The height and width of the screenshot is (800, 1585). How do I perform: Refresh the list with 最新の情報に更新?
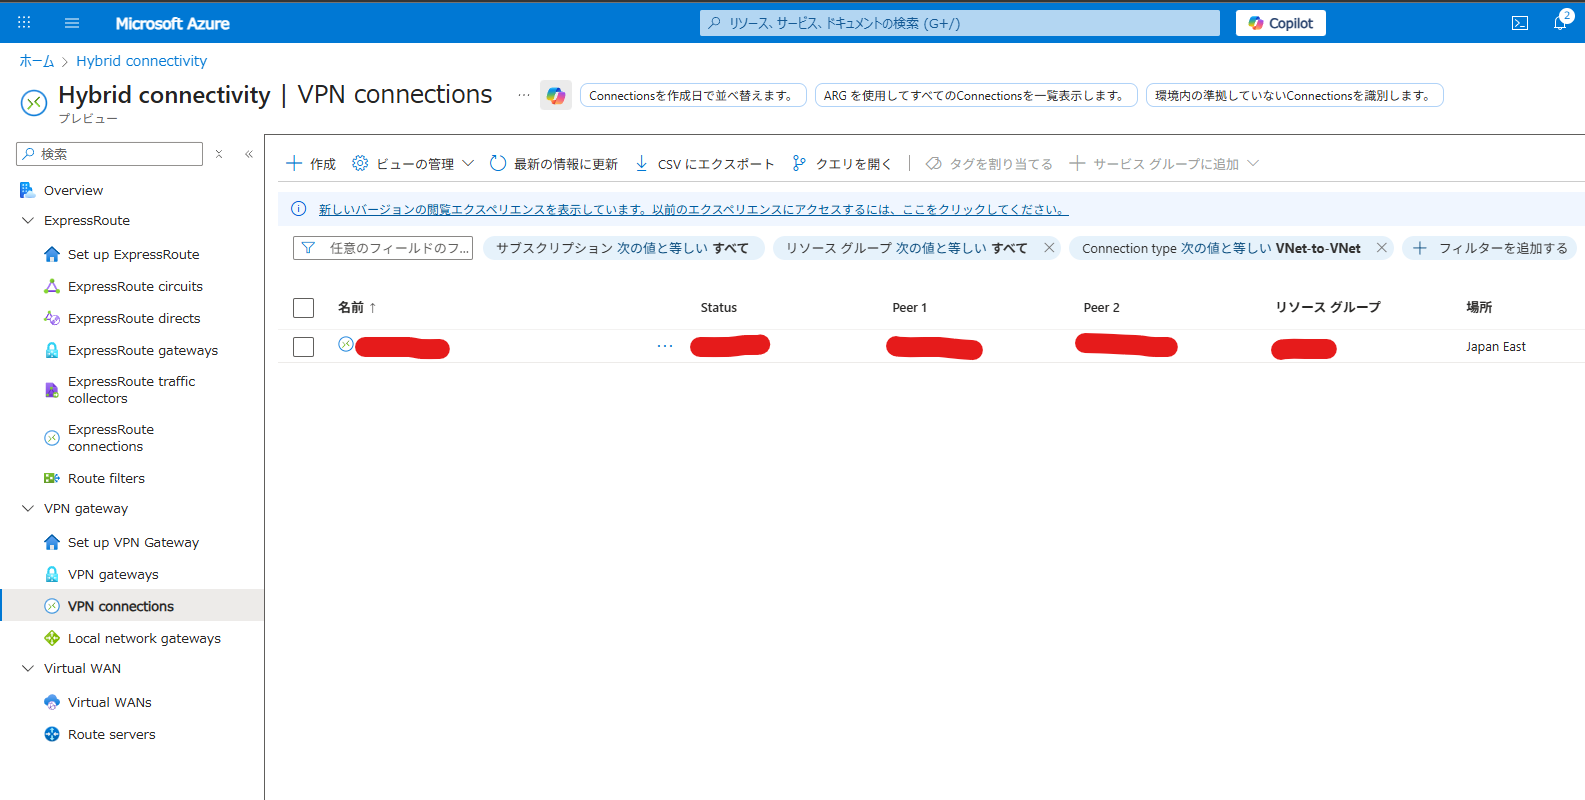coord(554,164)
